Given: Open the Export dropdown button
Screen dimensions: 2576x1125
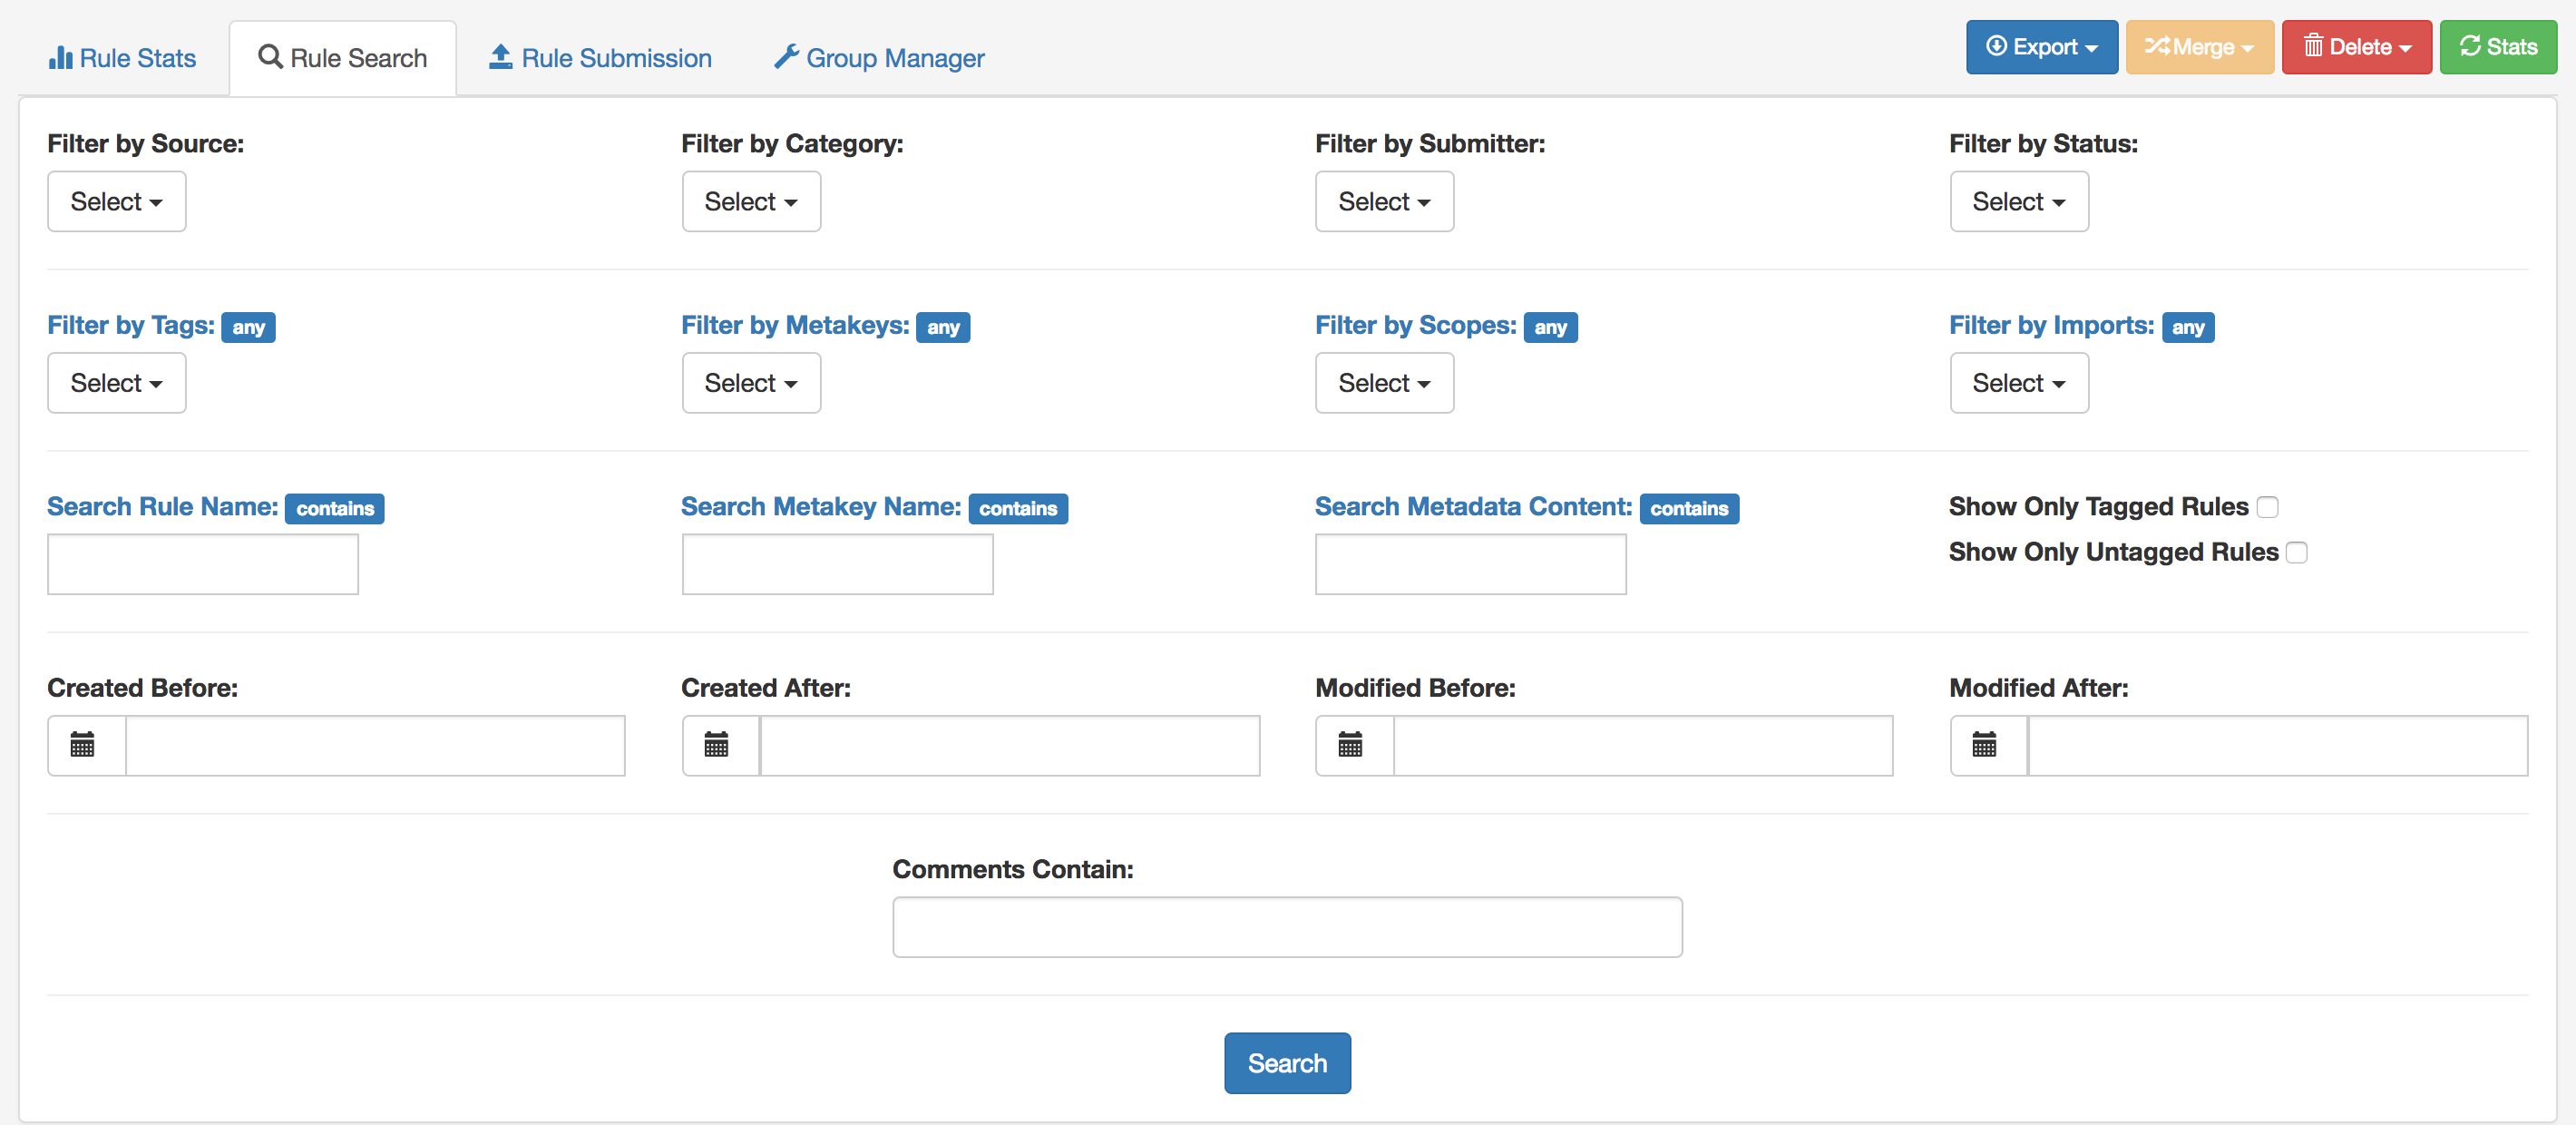Looking at the screenshot, I should tap(2041, 47).
